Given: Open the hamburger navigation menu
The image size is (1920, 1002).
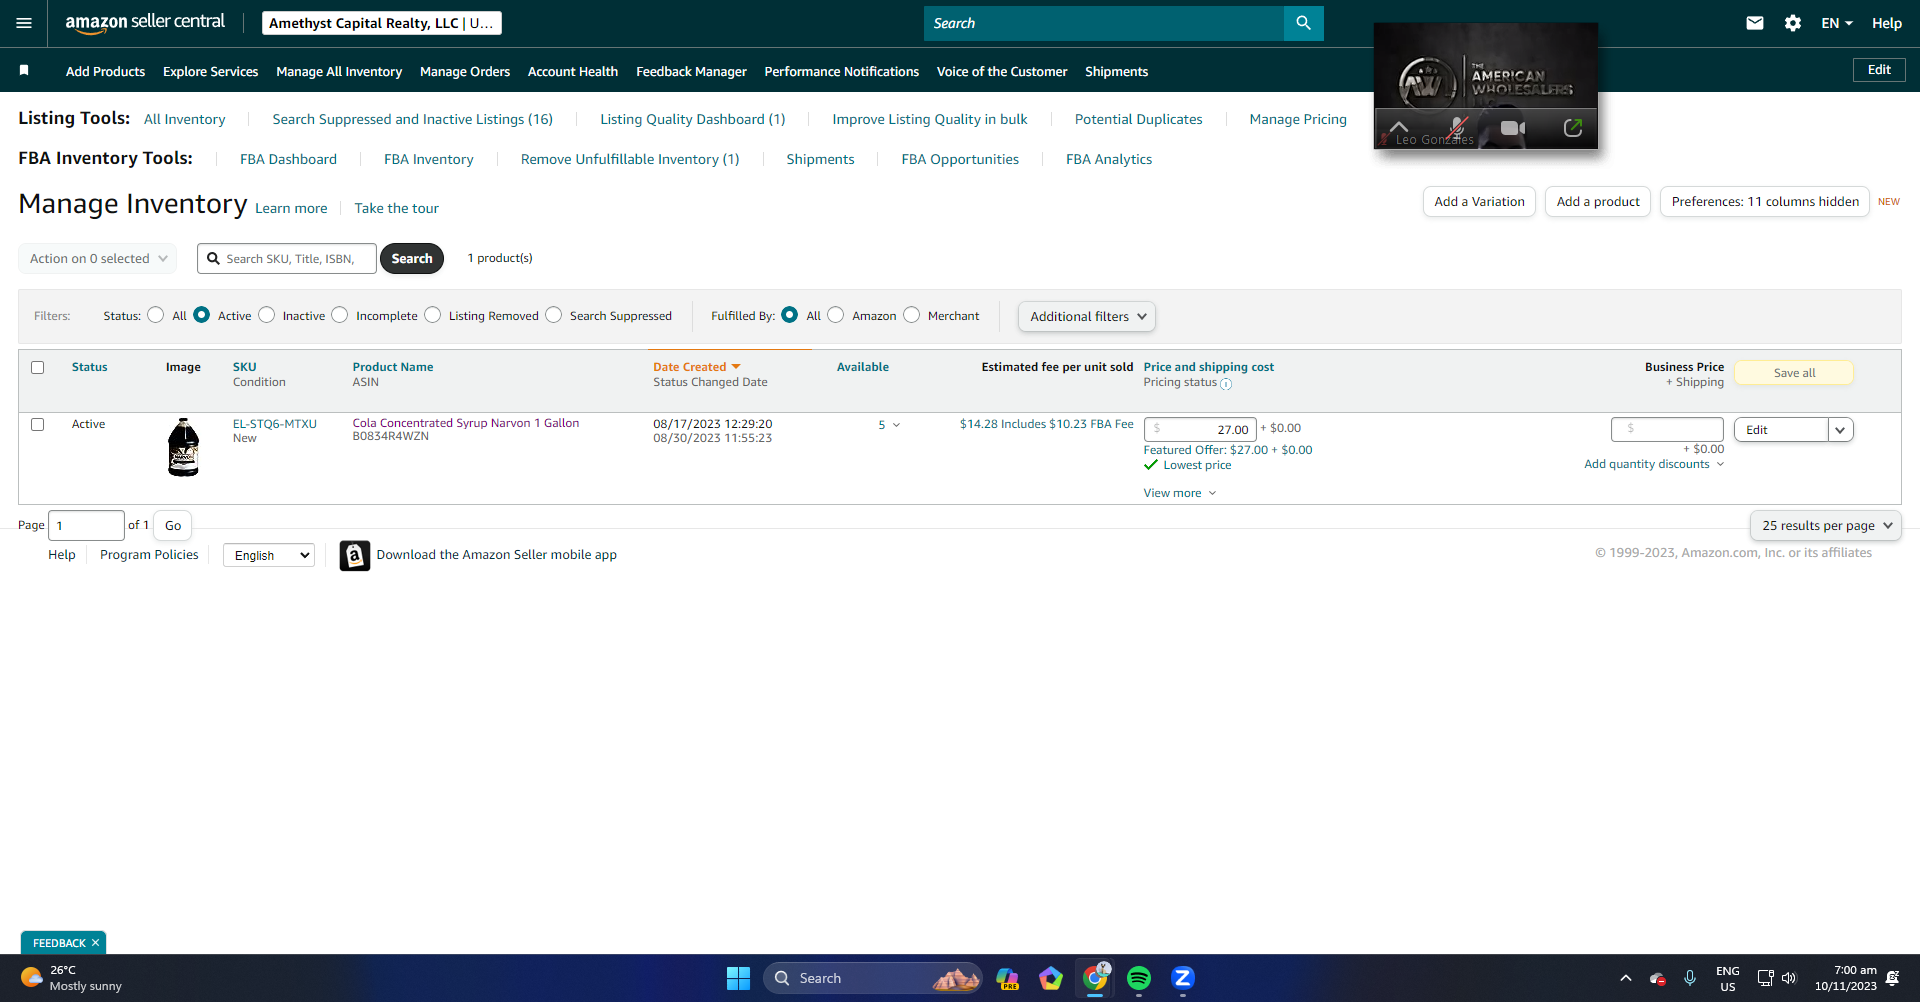Looking at the screenshot, I should click(x=24, y=23).
